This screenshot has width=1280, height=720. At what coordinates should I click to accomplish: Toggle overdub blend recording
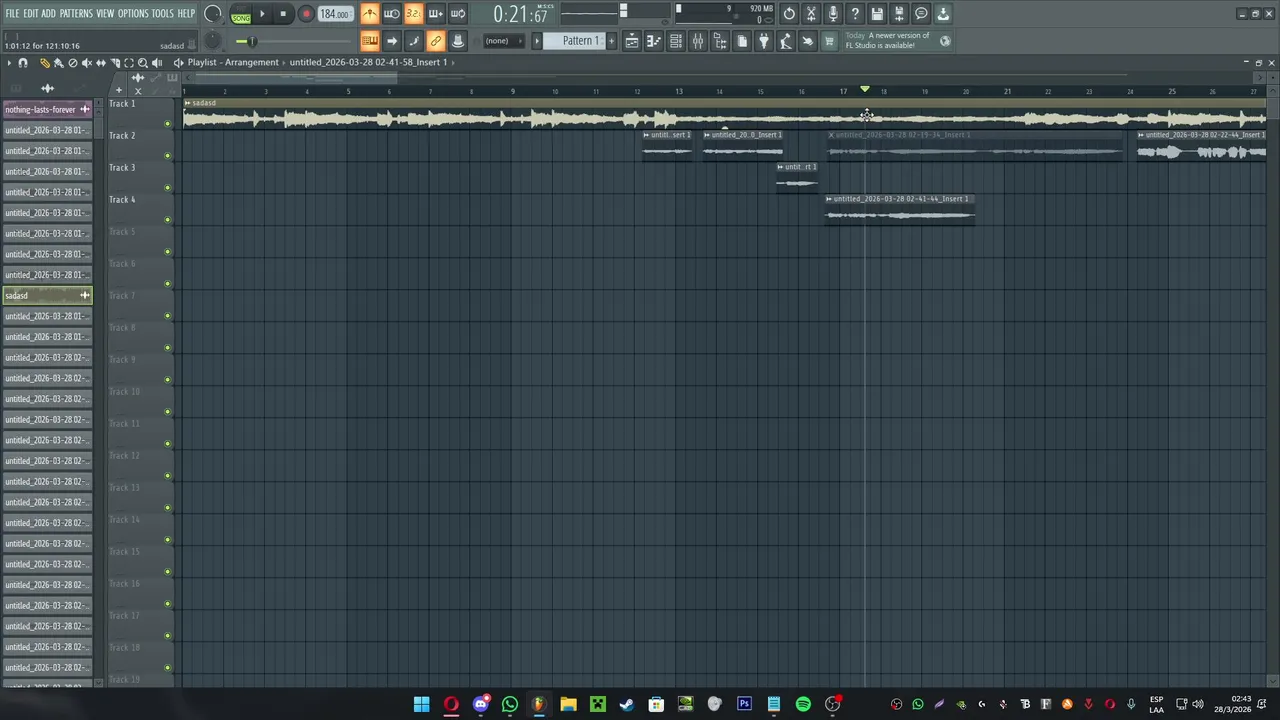435,14
